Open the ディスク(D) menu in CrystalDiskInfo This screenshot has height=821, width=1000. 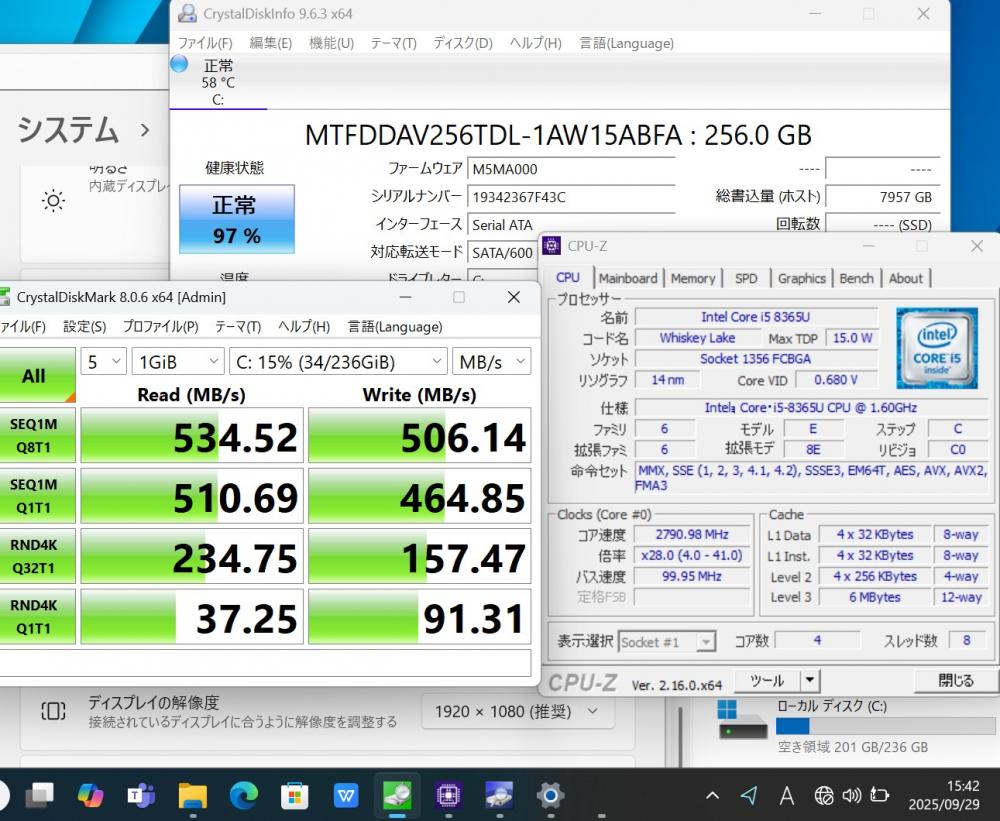pos(462,43)
